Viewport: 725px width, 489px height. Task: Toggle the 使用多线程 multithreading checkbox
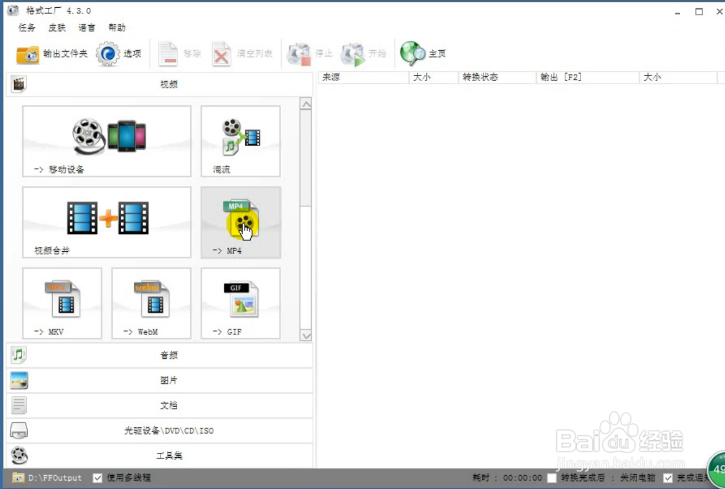[x=98, y=478]
